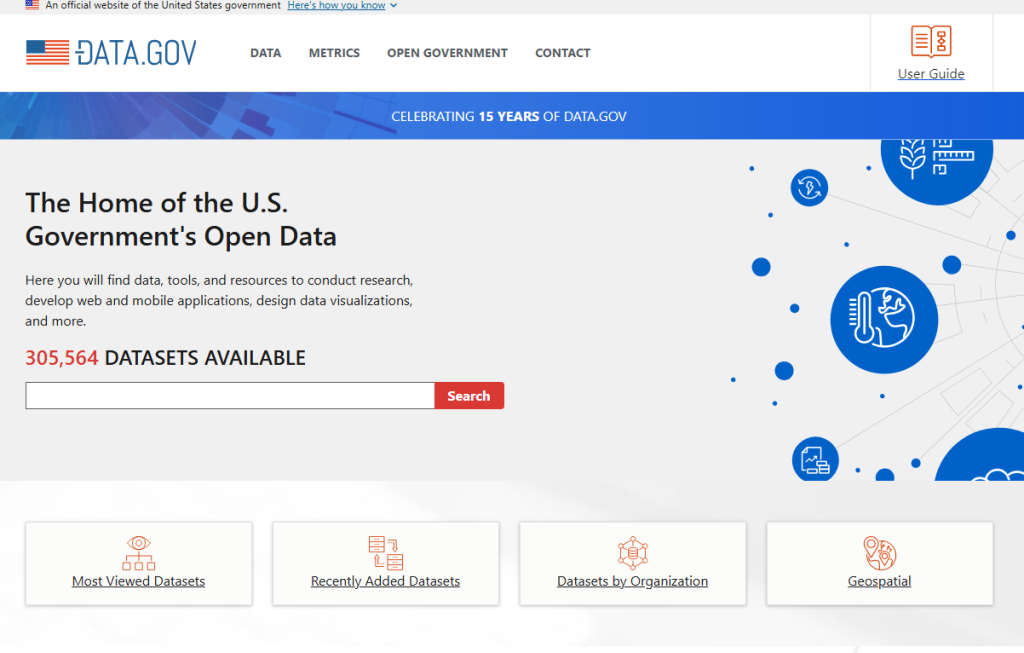Select the cloud circle icon
This screenshot has width=1024, height=653.
click(980, 455)
